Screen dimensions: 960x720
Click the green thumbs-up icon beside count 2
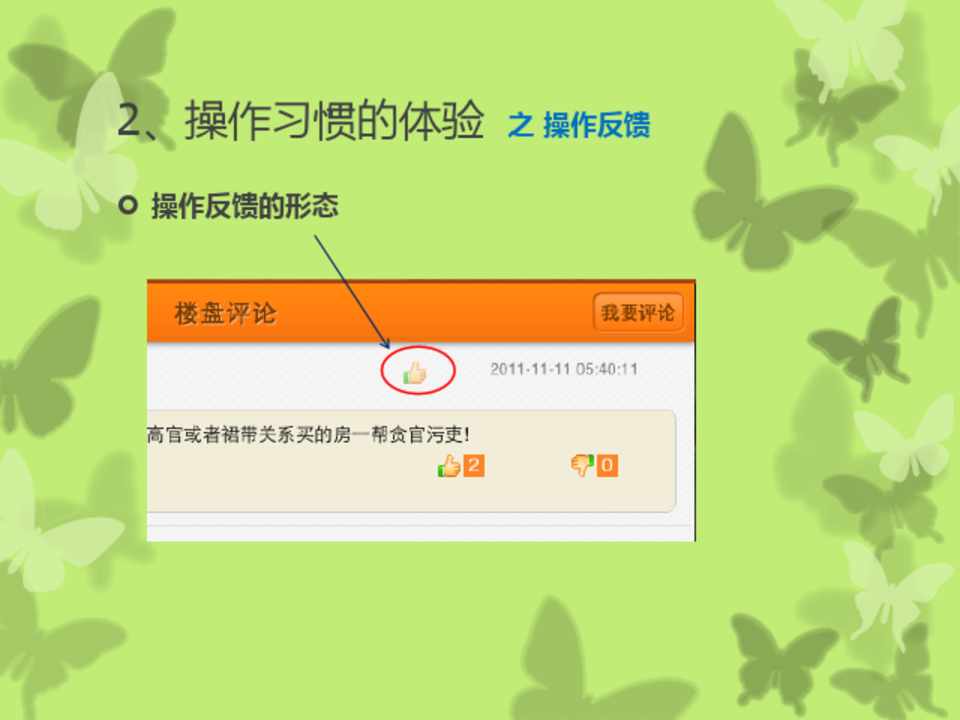pos(449,466)
